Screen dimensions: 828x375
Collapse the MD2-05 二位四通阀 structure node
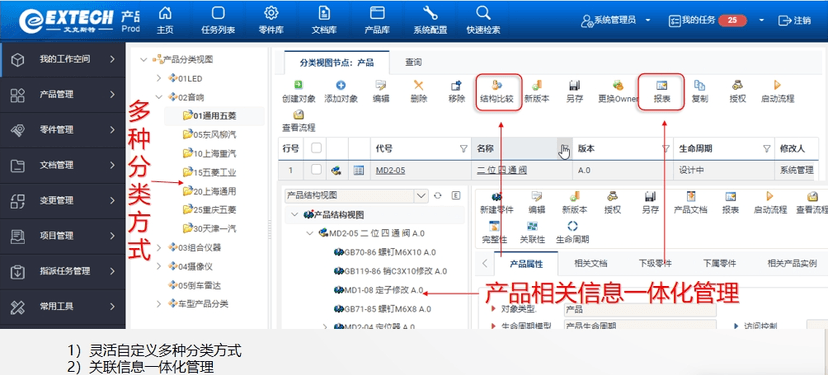[x=310, y=233]
